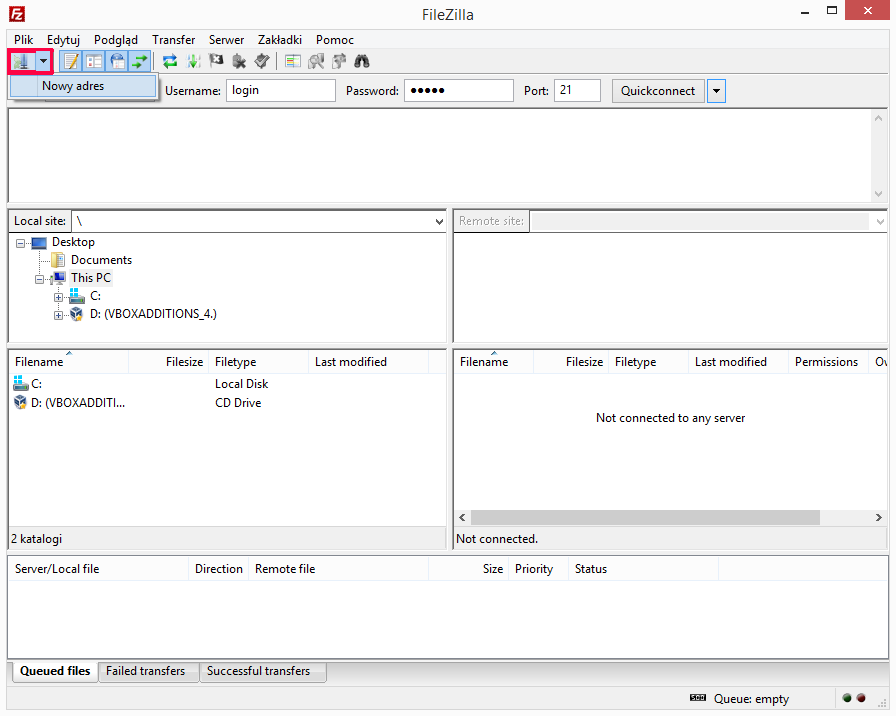Expand the D: (VBOXADDITIONS_4.) tree node

[58, 315]
